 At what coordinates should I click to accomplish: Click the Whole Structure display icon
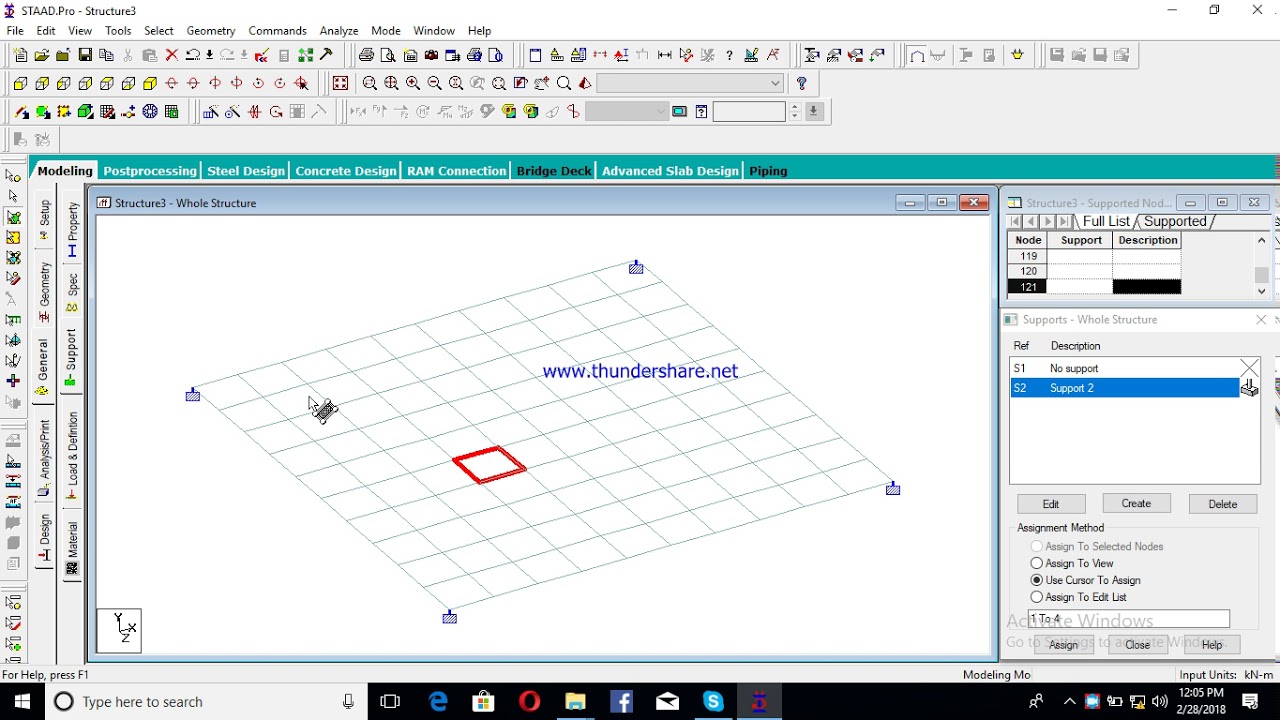click(x=340, y=84)
